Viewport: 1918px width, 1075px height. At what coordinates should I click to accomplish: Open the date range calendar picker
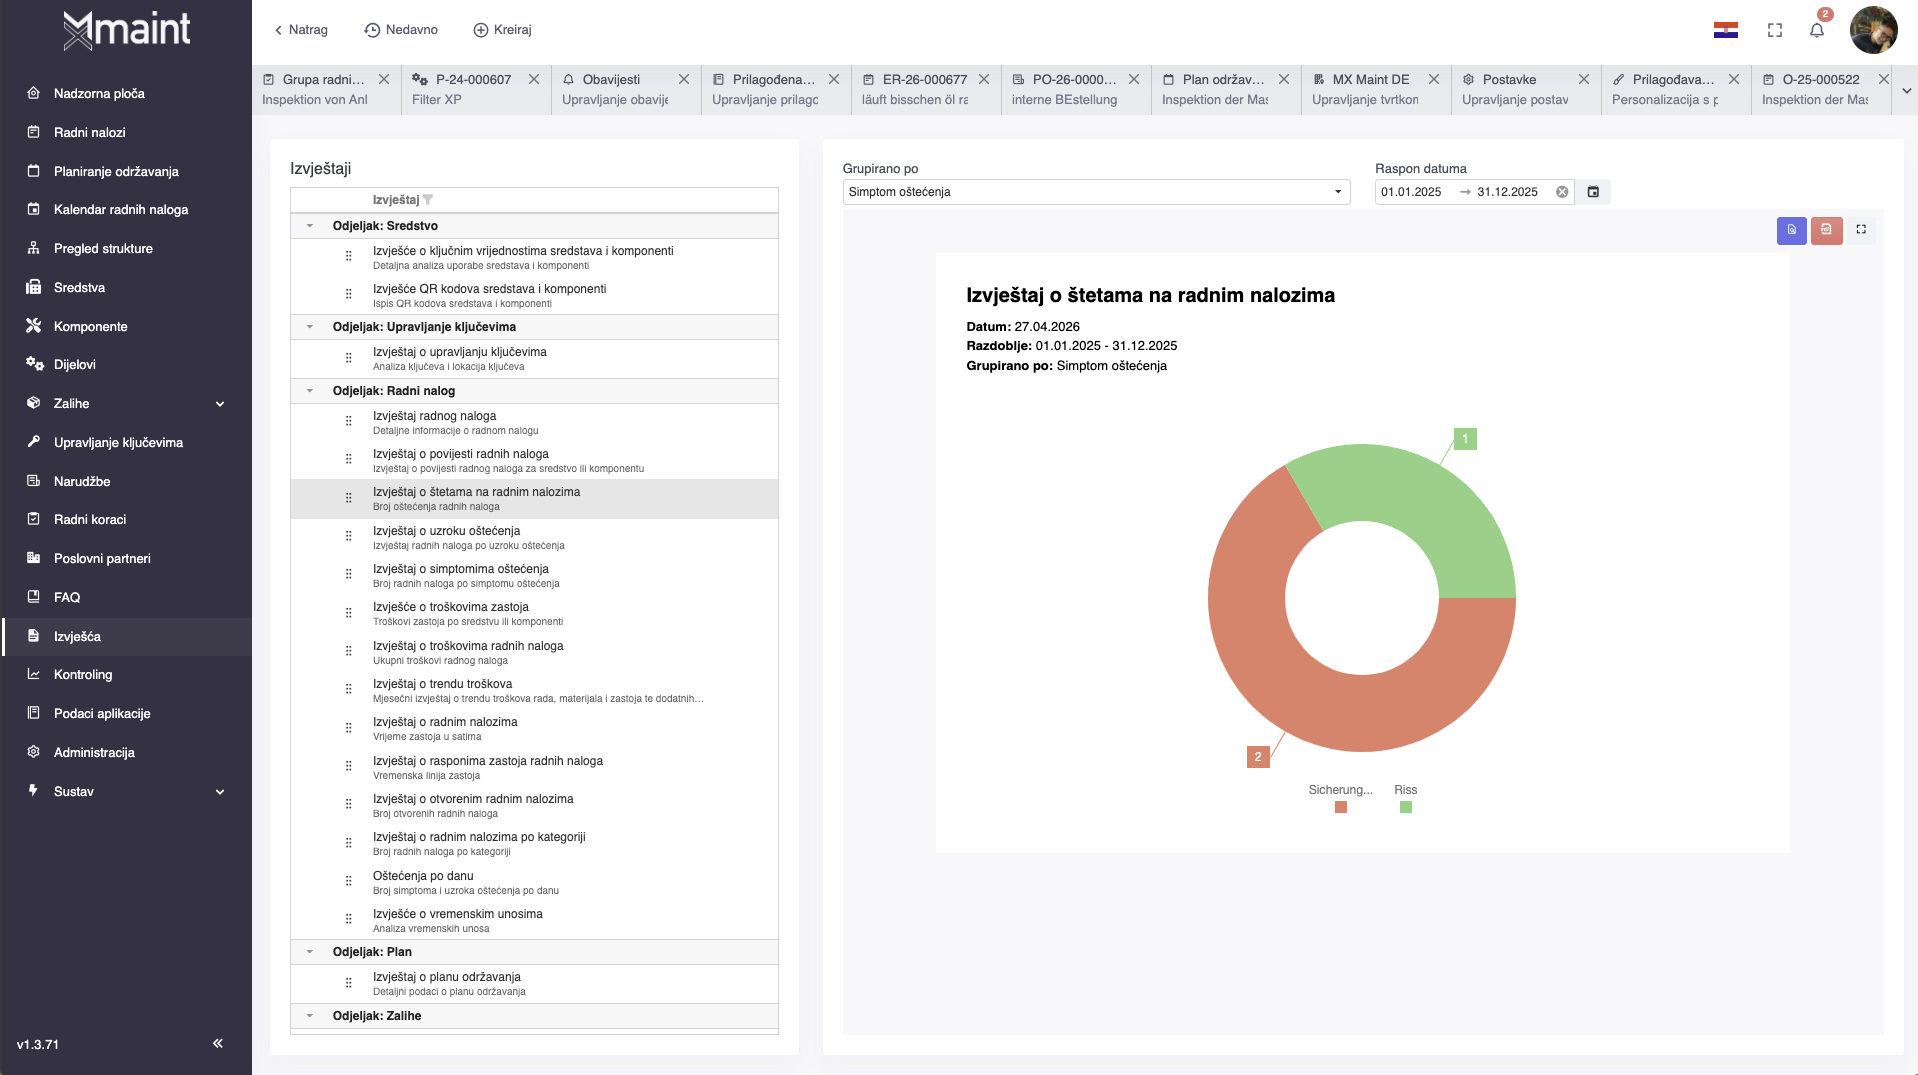point(1593,192)
